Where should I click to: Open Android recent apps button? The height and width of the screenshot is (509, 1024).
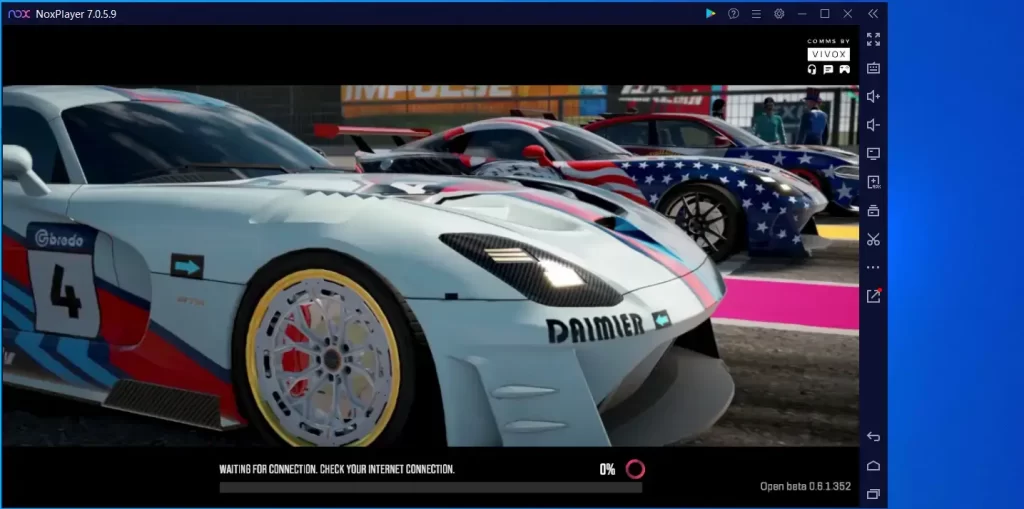(x=873, y=494)
